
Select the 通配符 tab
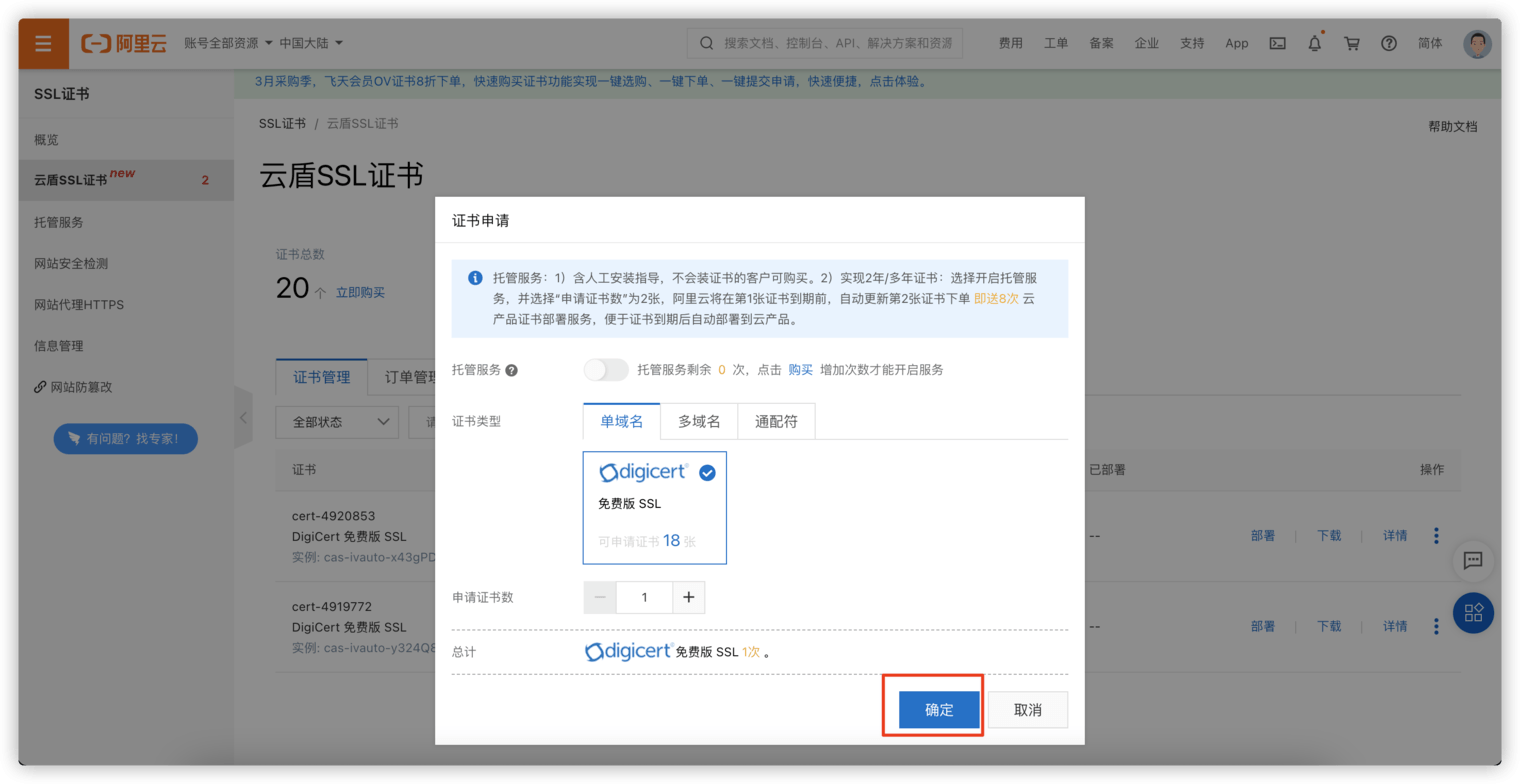click(x=776, y=422)
